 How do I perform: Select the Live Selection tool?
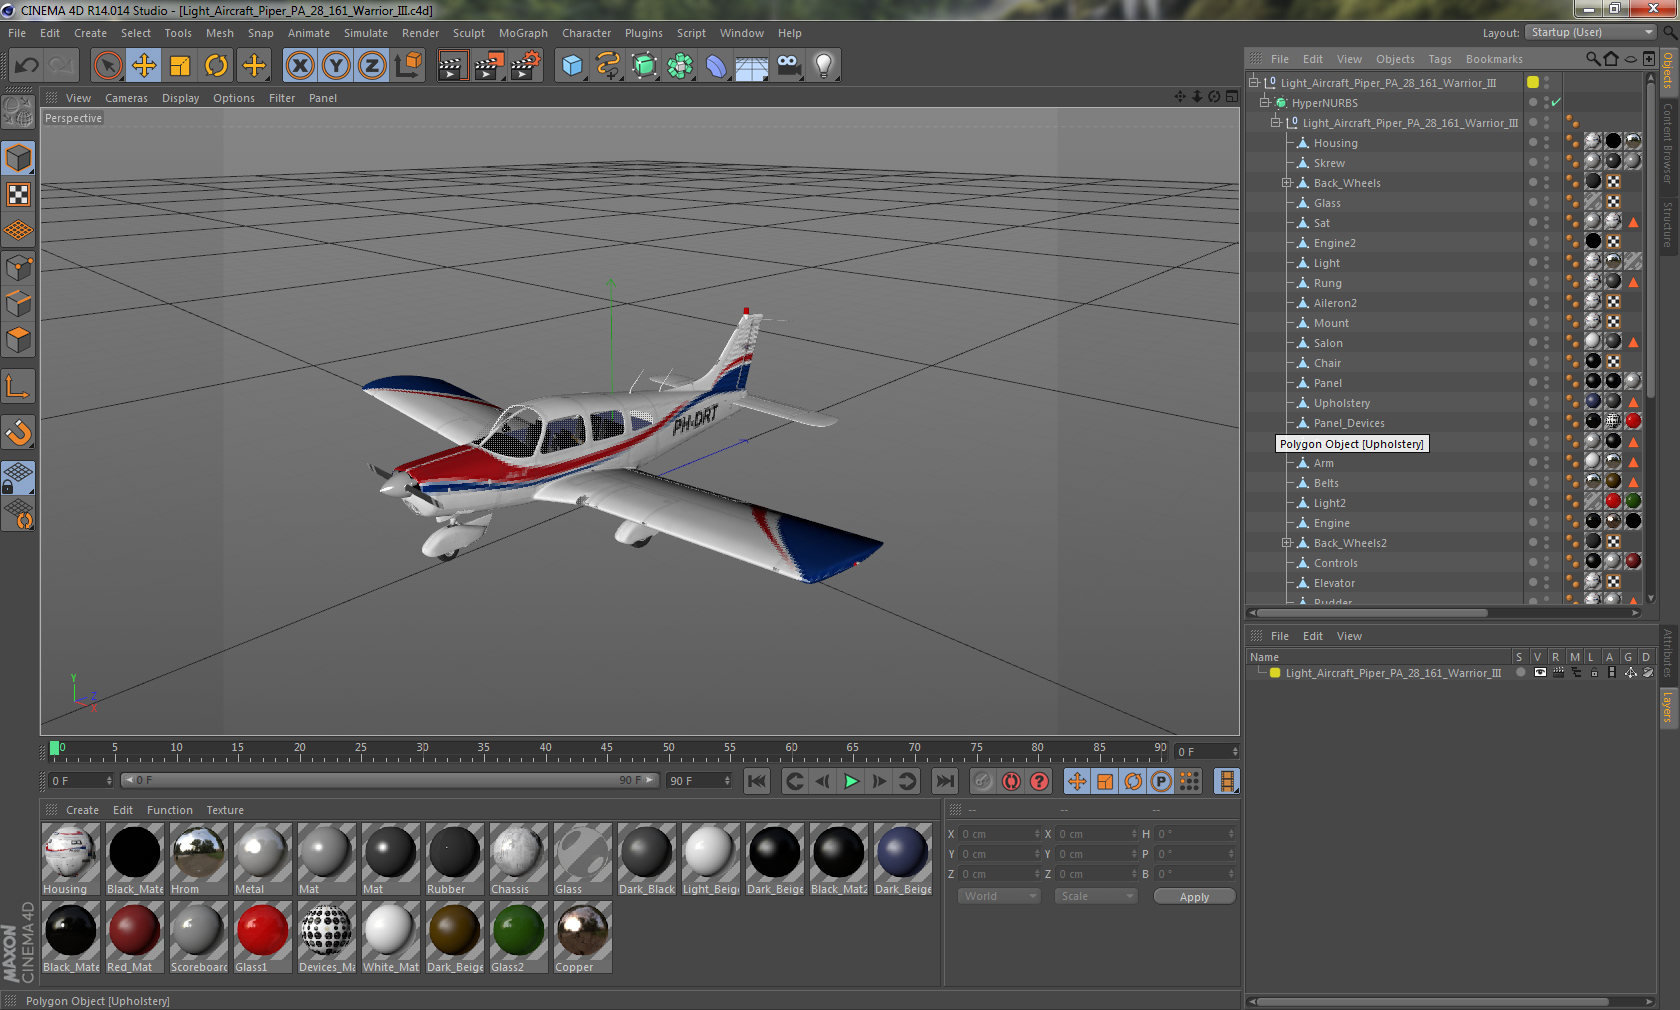107,66
